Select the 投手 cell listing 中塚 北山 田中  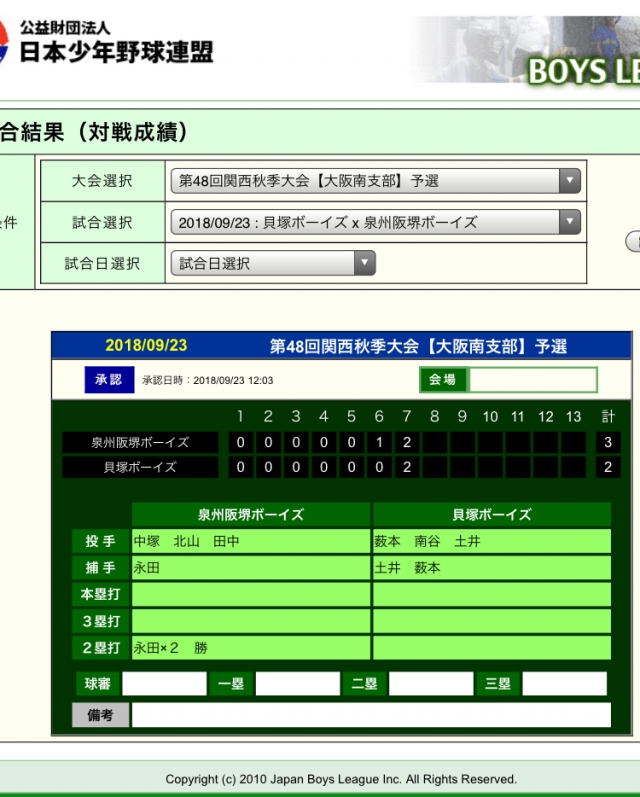[251, 541]
